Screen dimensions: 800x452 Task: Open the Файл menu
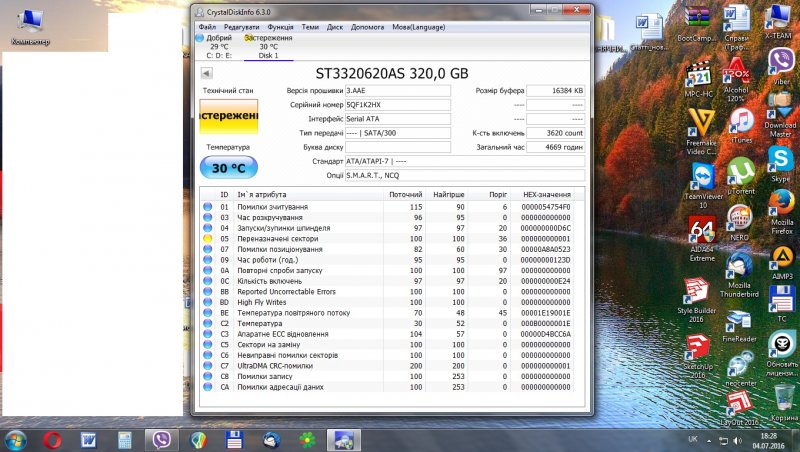tap(207, 27)
